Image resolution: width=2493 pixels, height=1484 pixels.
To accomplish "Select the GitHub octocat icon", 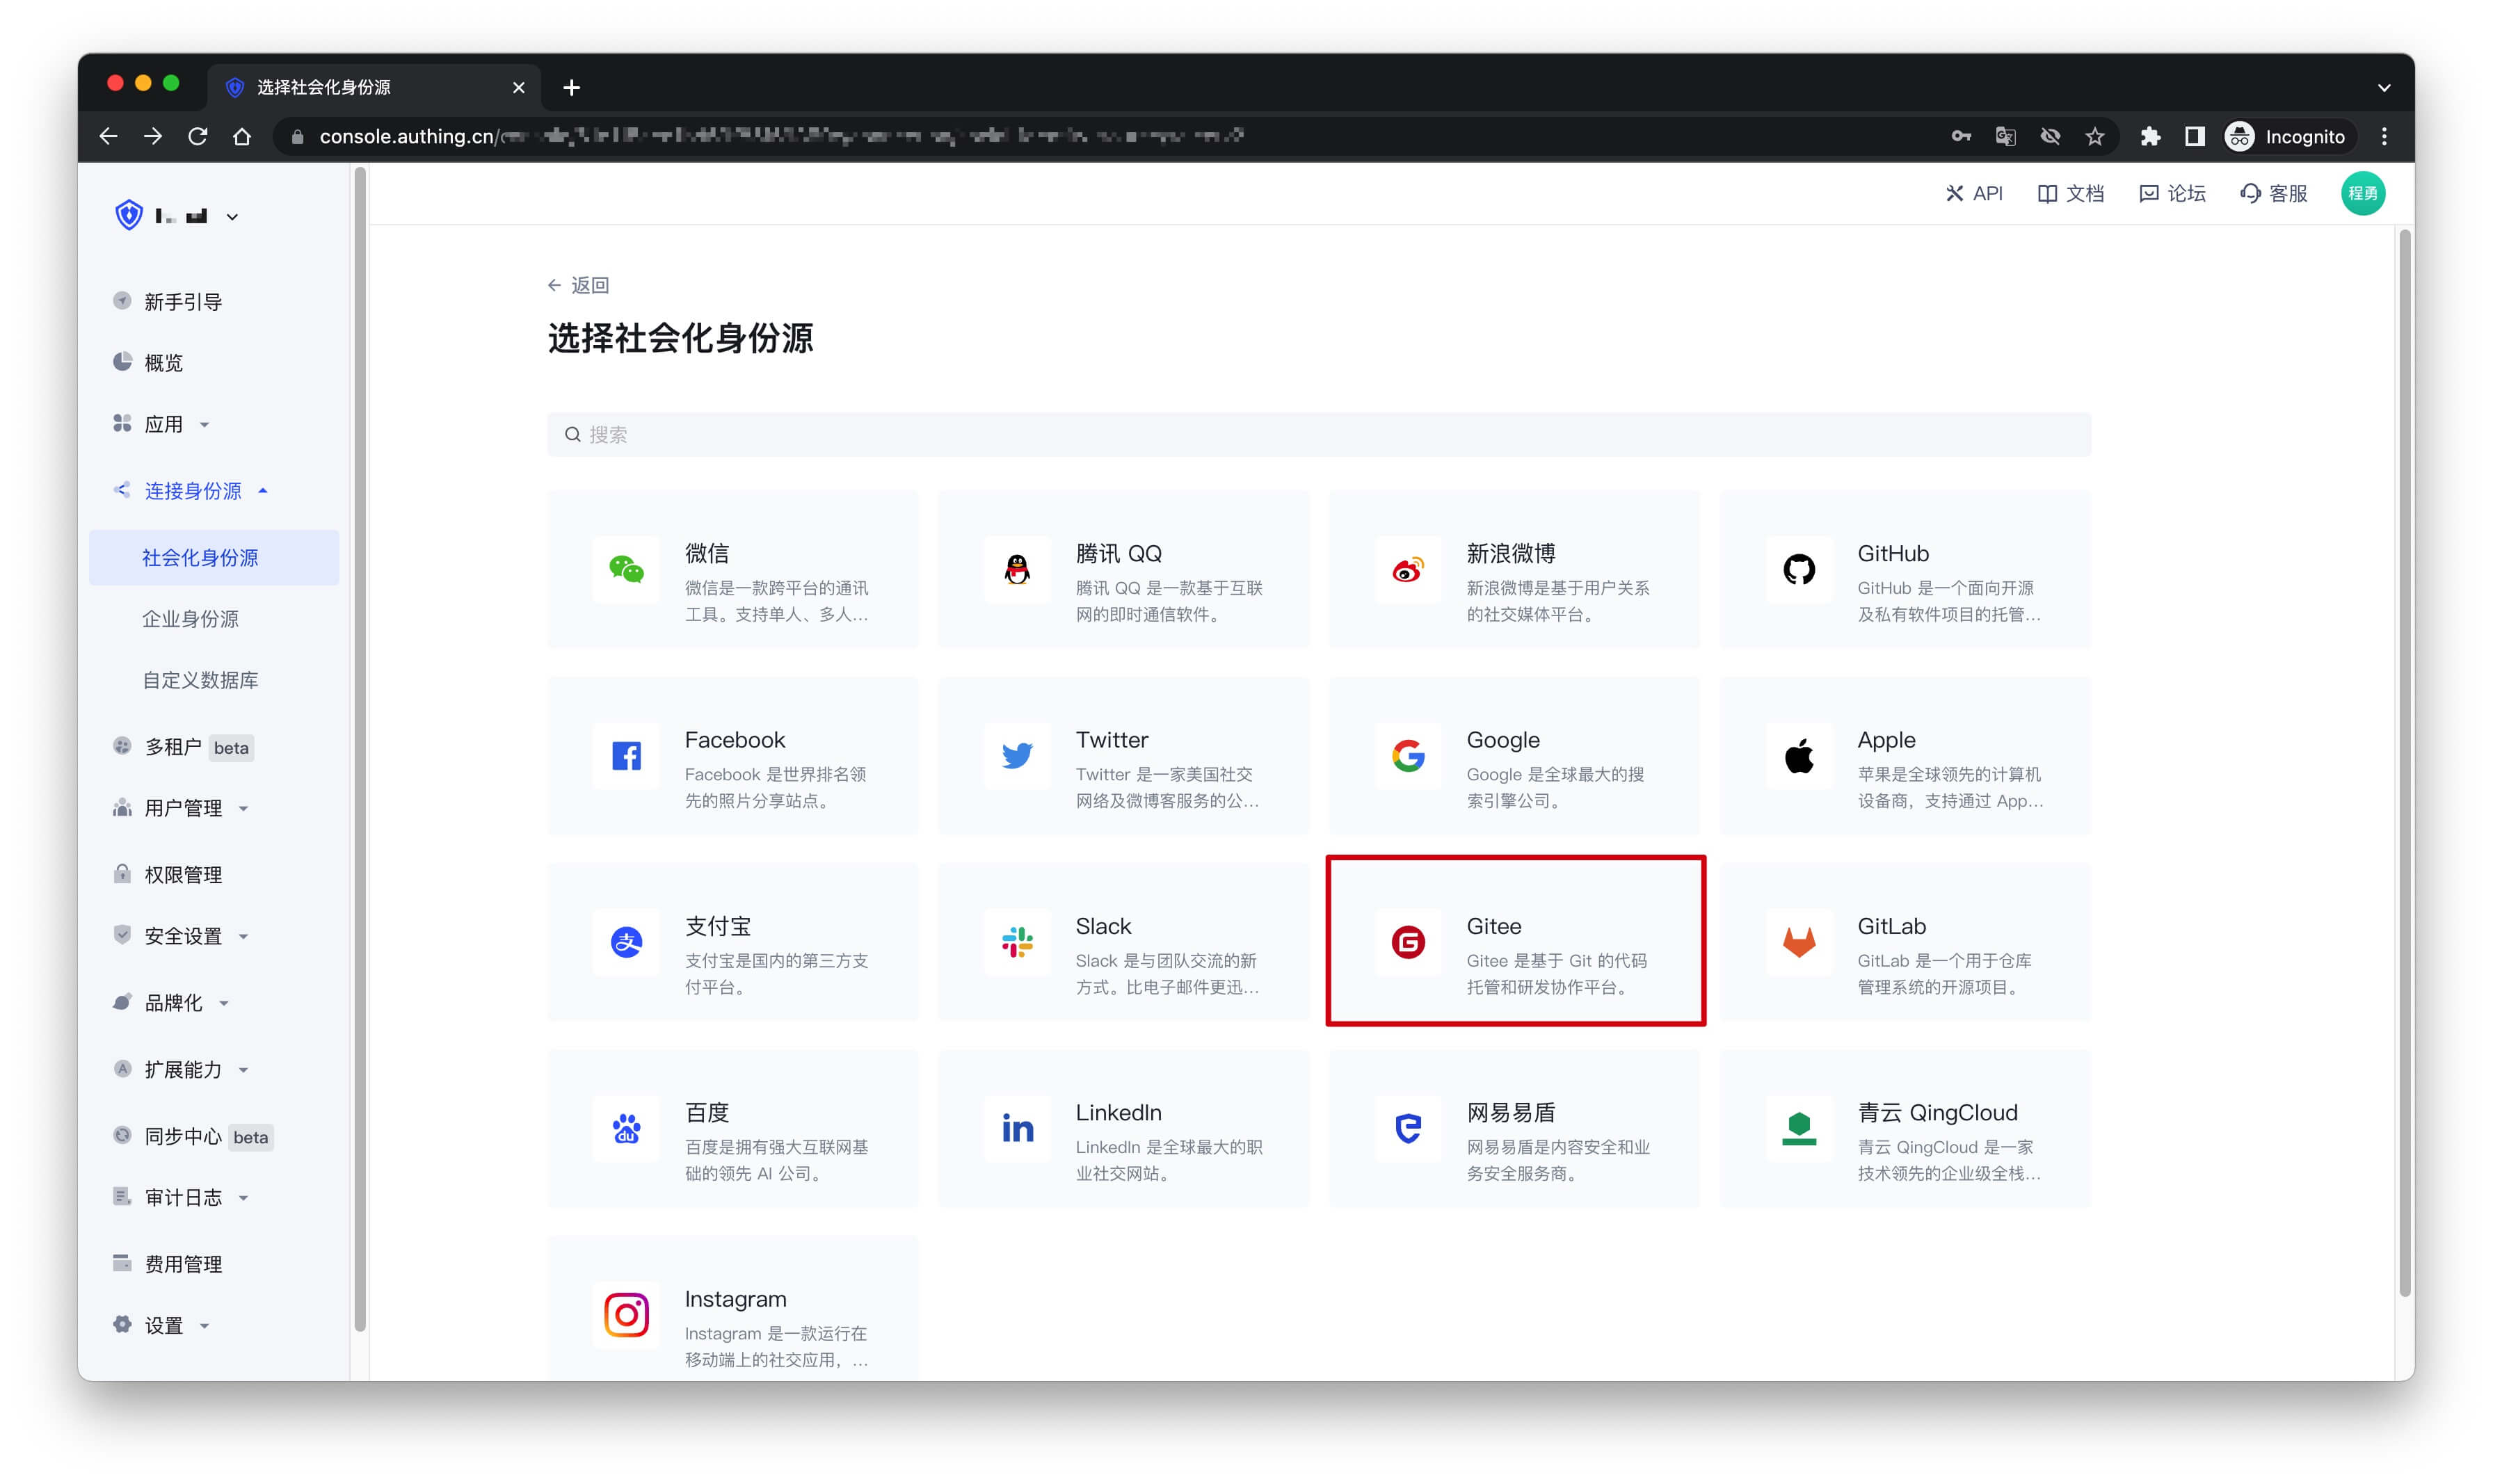I will pos(1798,569).
